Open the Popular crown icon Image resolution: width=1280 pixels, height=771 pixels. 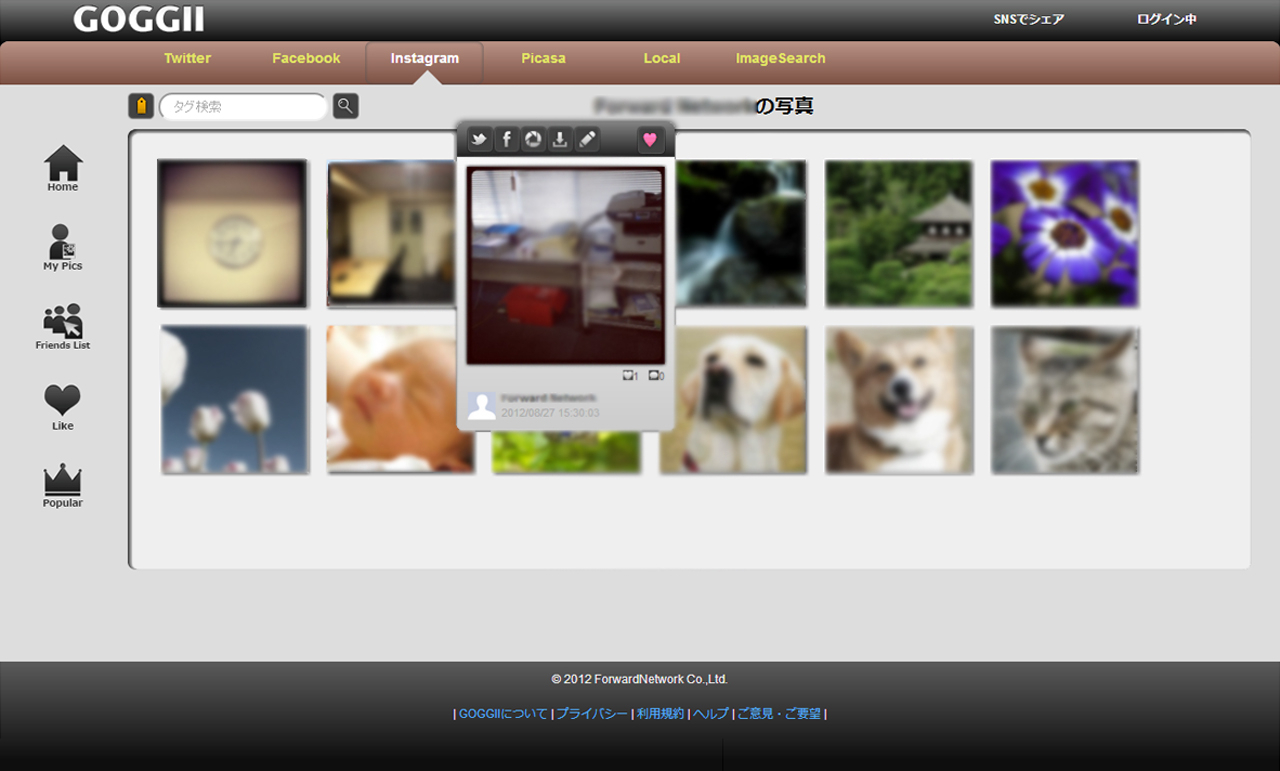coord(63,486)
